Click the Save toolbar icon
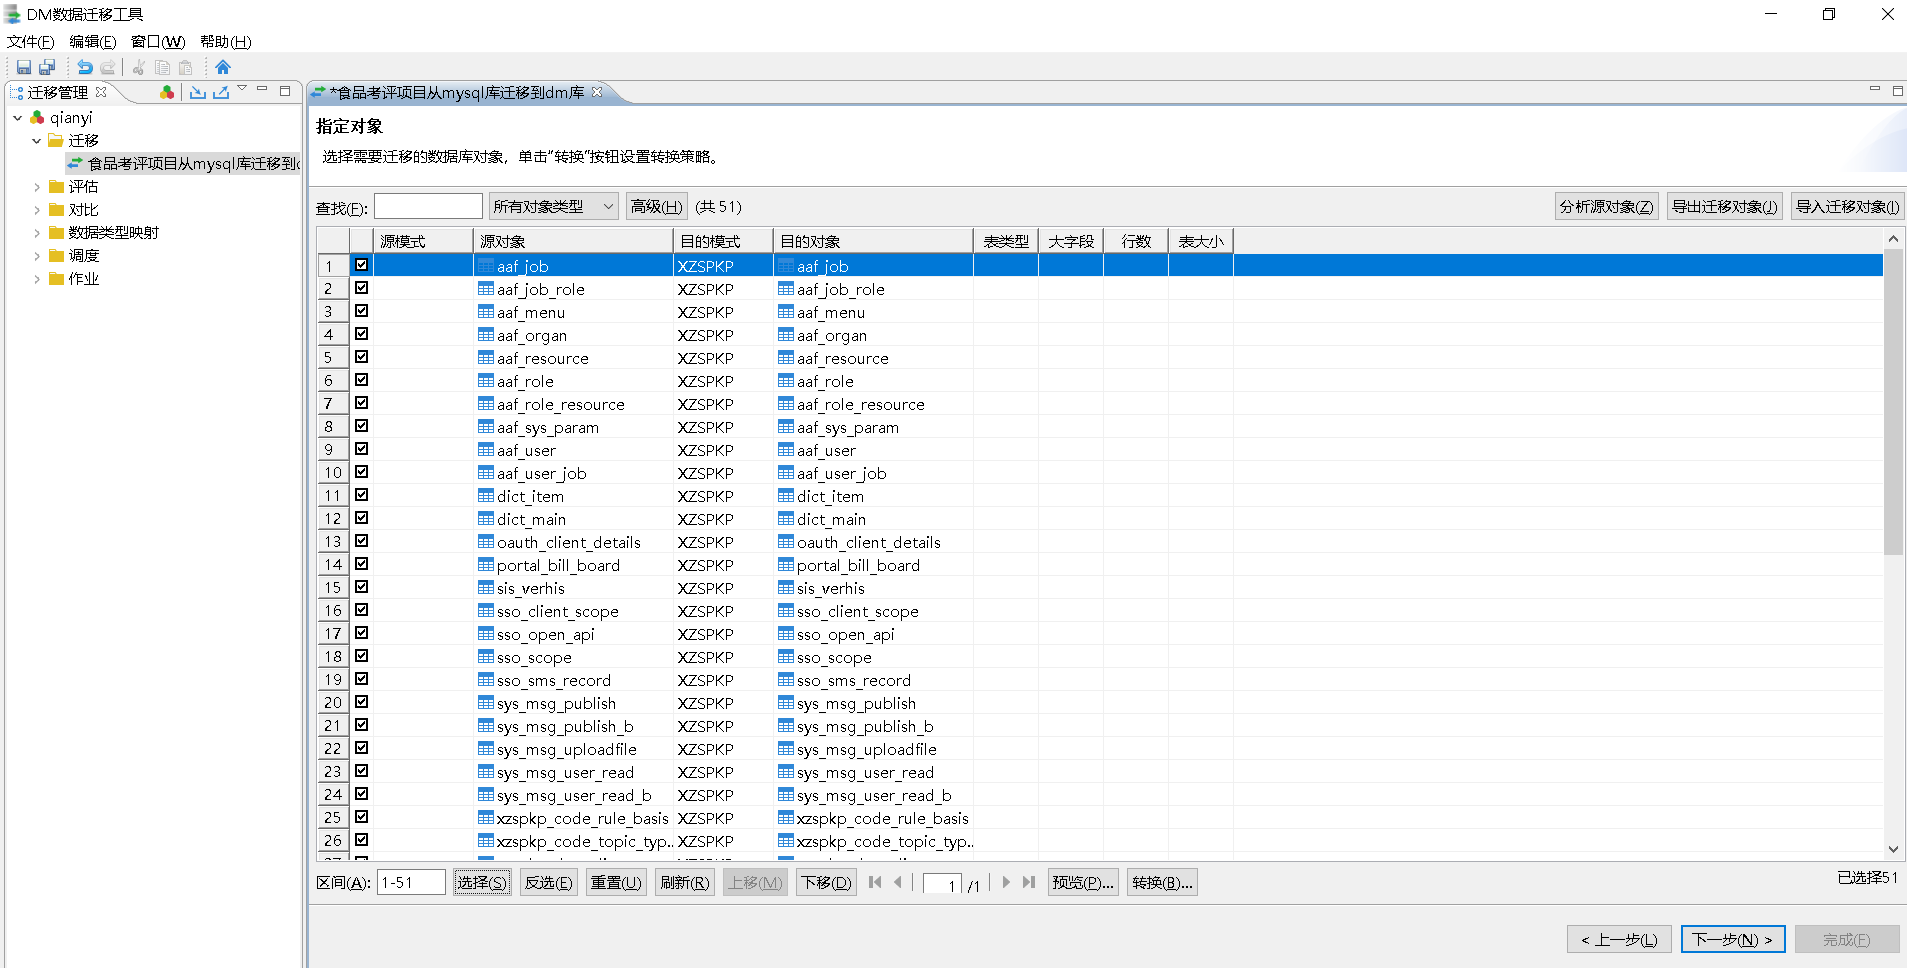The width and height of the screenshot is (1907, 968). pyautogui.click(x=24, y=67)
